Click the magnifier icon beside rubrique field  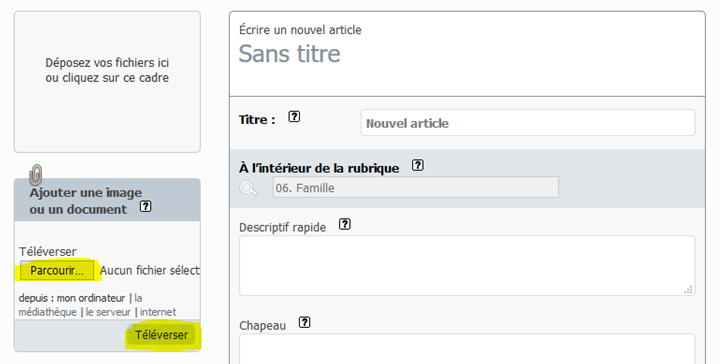pyautogui.click(x=249, y=188)
